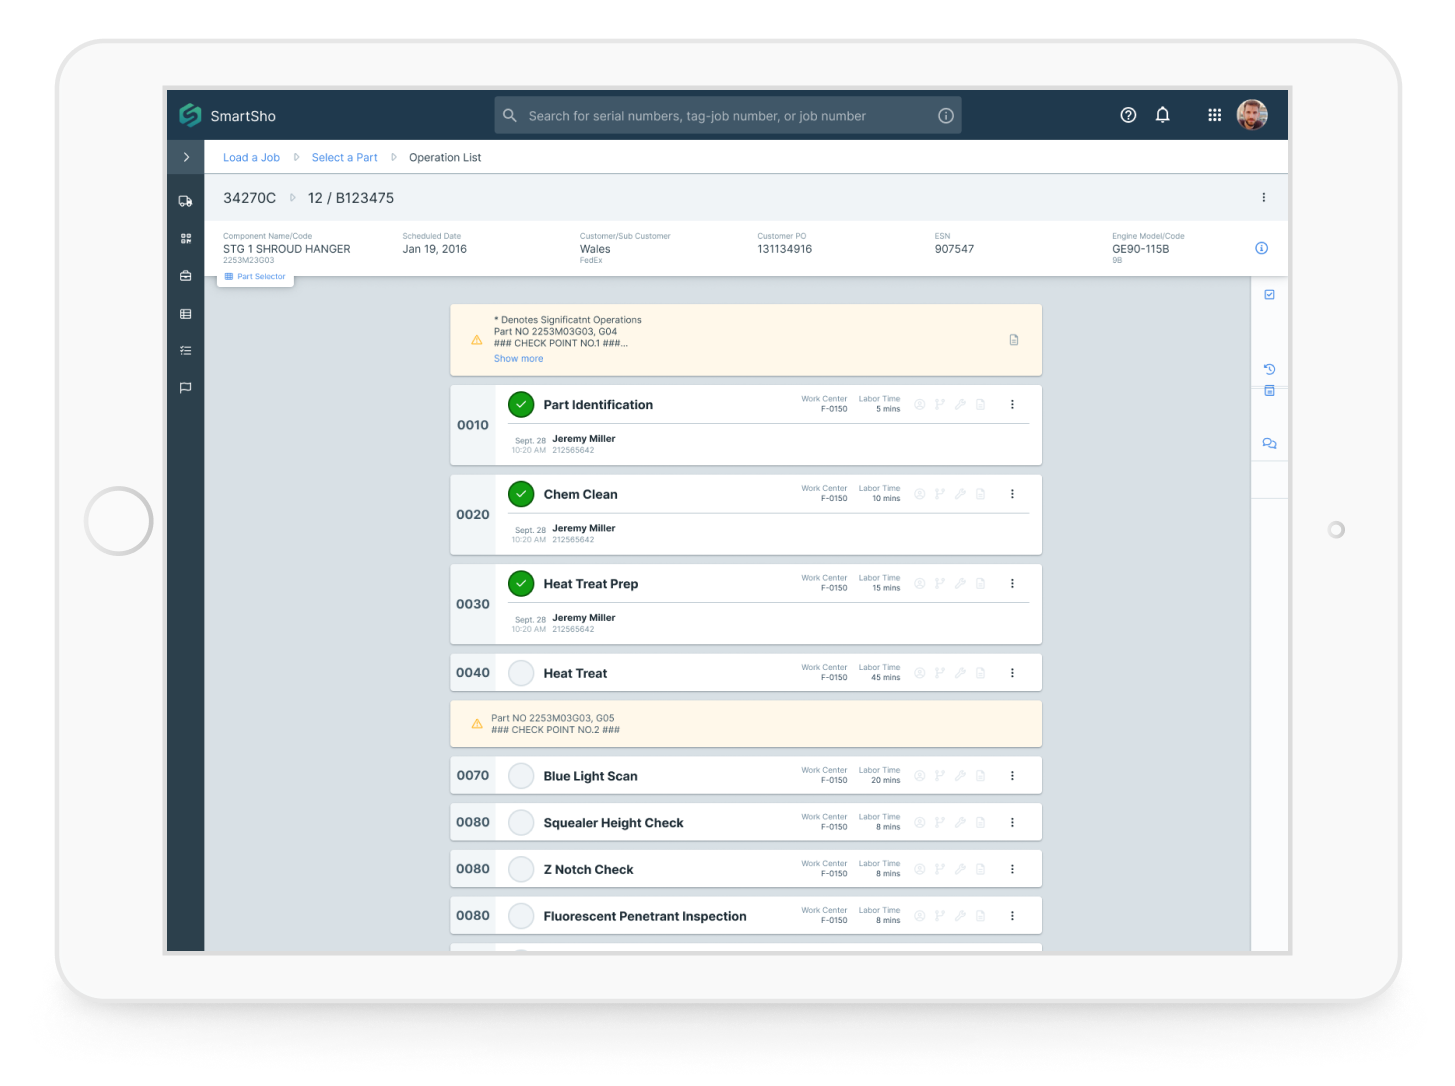Click the briefcase icon in sidebar
This screenshot has height=1086, width=1455.
coord(185,276)
